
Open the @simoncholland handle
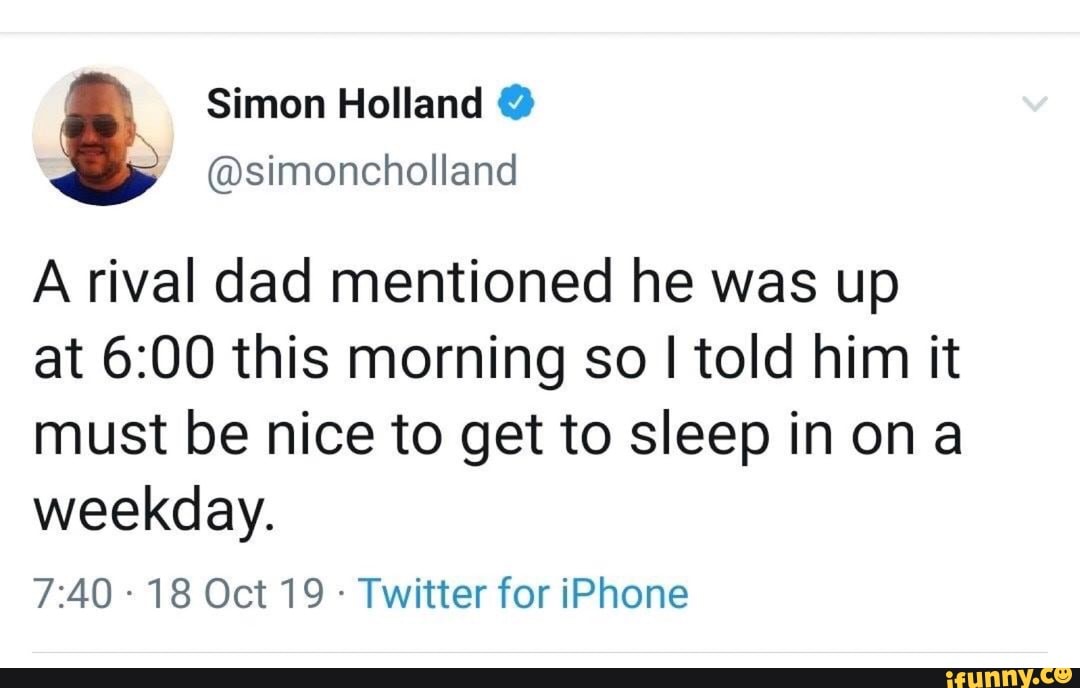pos(362,171)
